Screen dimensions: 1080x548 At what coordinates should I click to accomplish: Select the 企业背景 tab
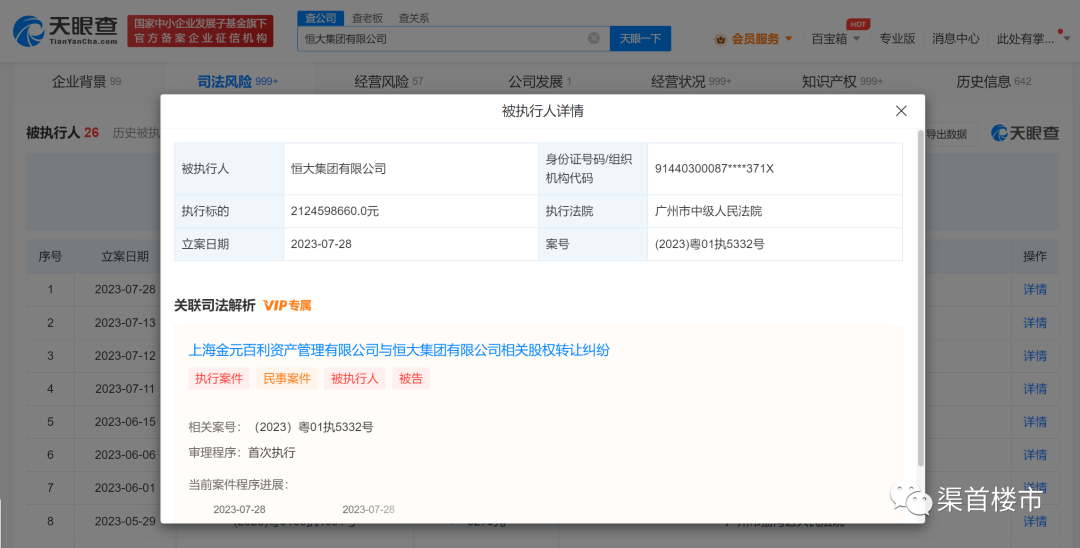86,82
